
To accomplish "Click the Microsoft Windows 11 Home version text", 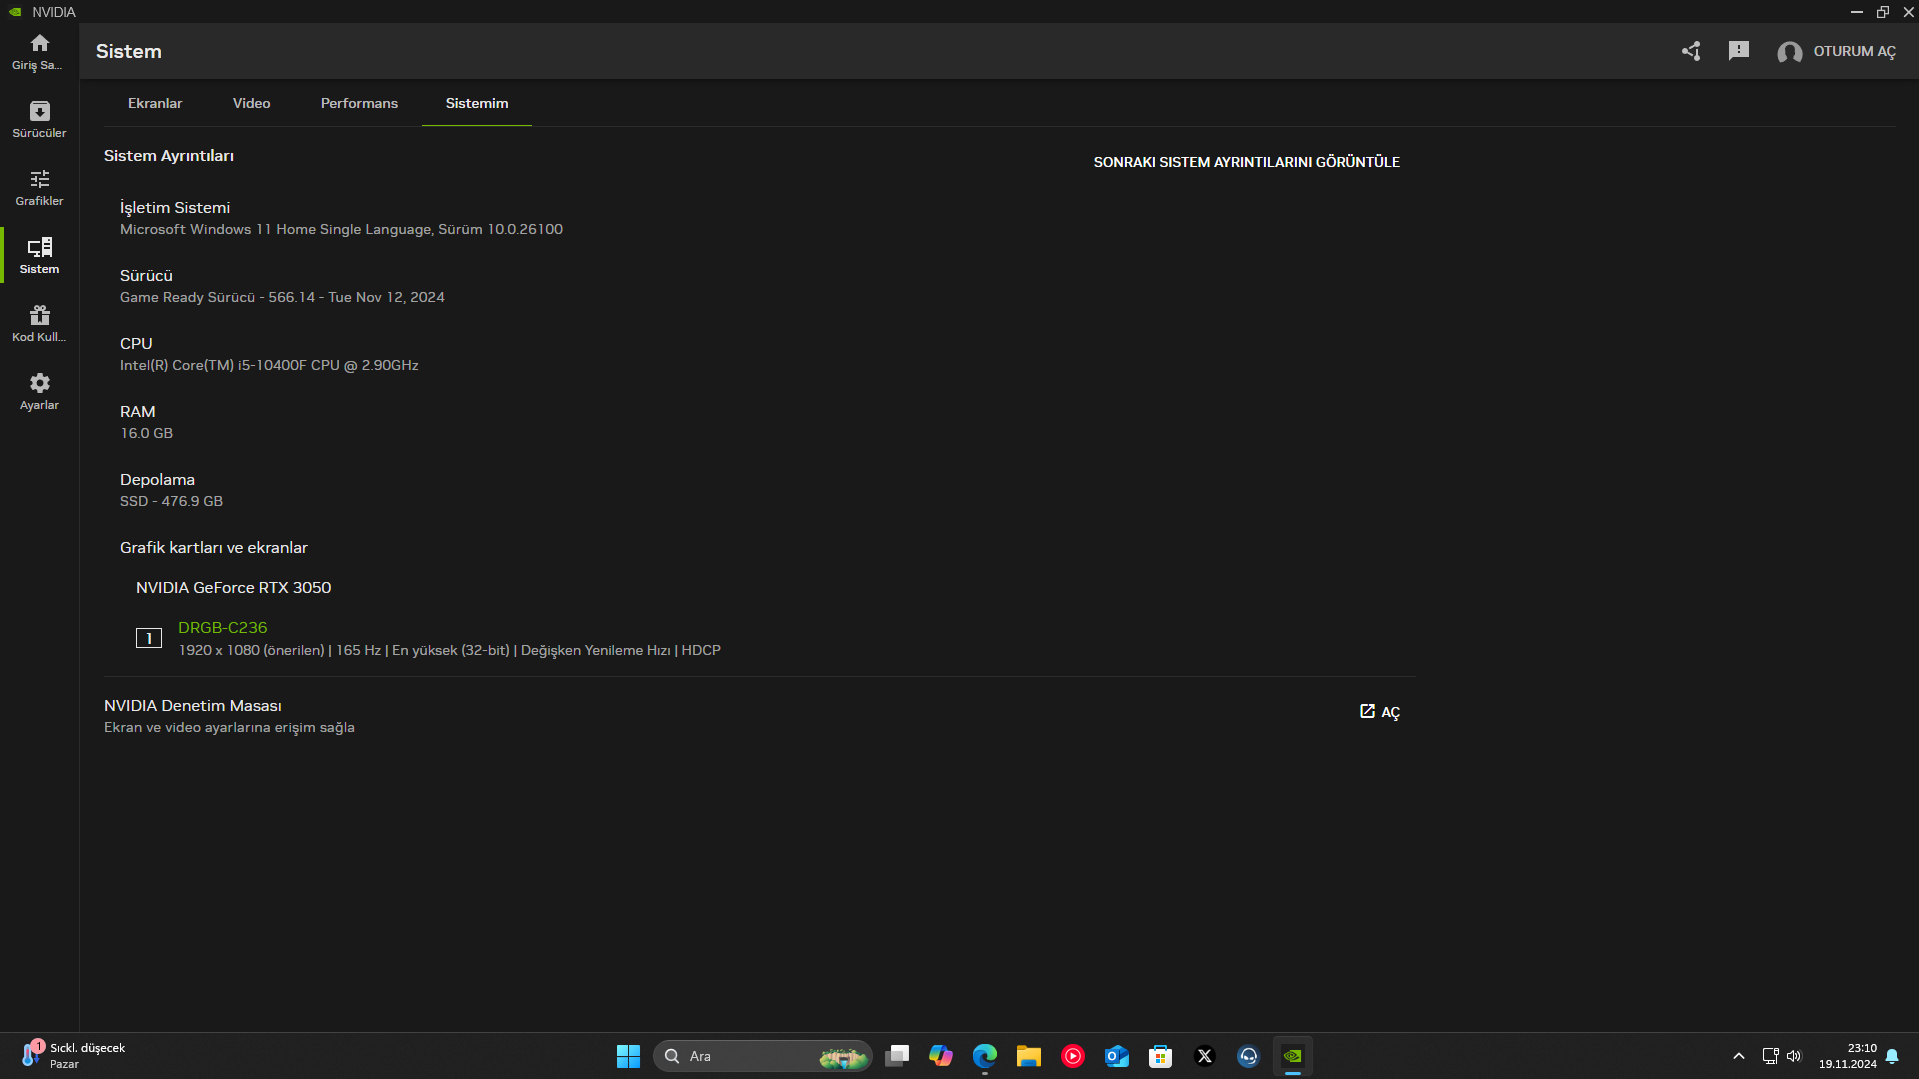I will tap(341, 230).
